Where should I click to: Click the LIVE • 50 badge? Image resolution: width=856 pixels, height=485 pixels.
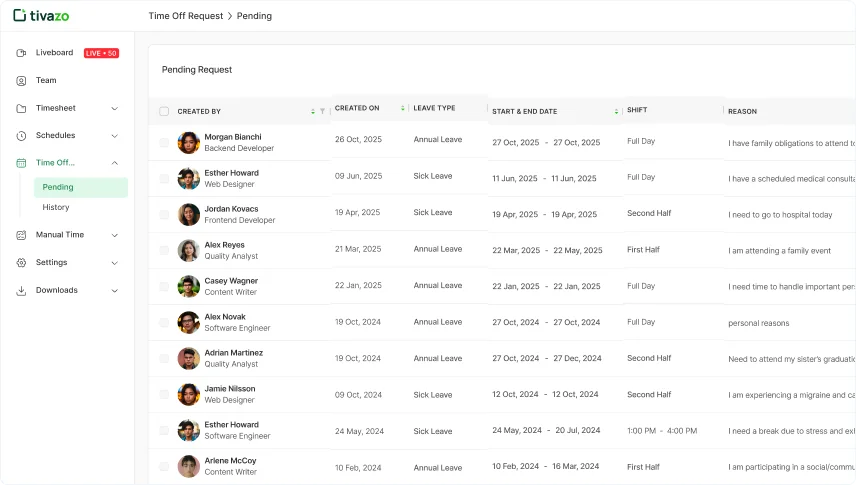[101, 53]
